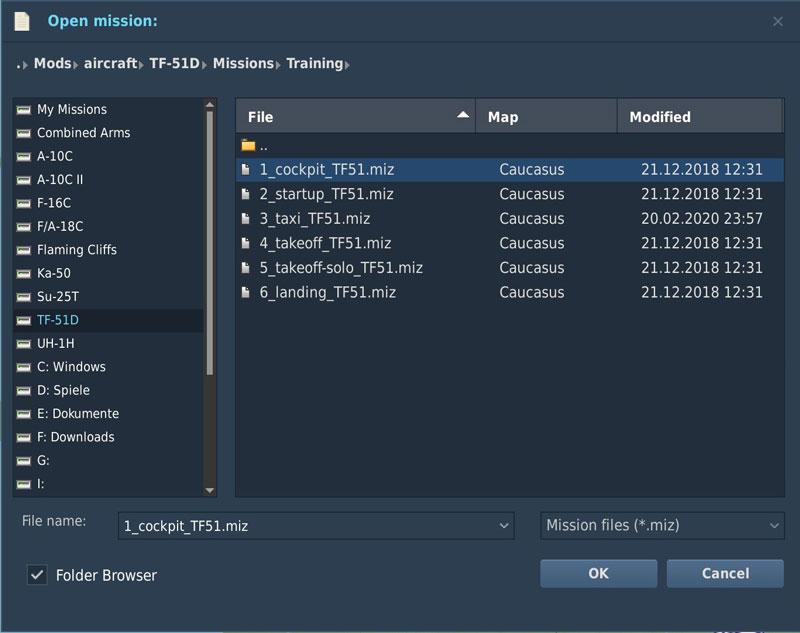This screenshot has width=800, height=633.
Task: Click the sort arrow in File column header
Action: pyautogui.click(x=463, y=115)
